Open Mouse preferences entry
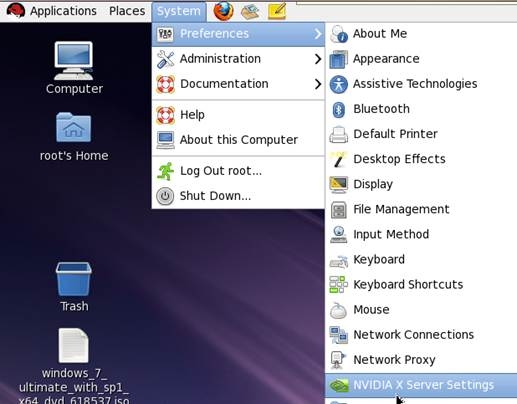 tap(421, 310)
